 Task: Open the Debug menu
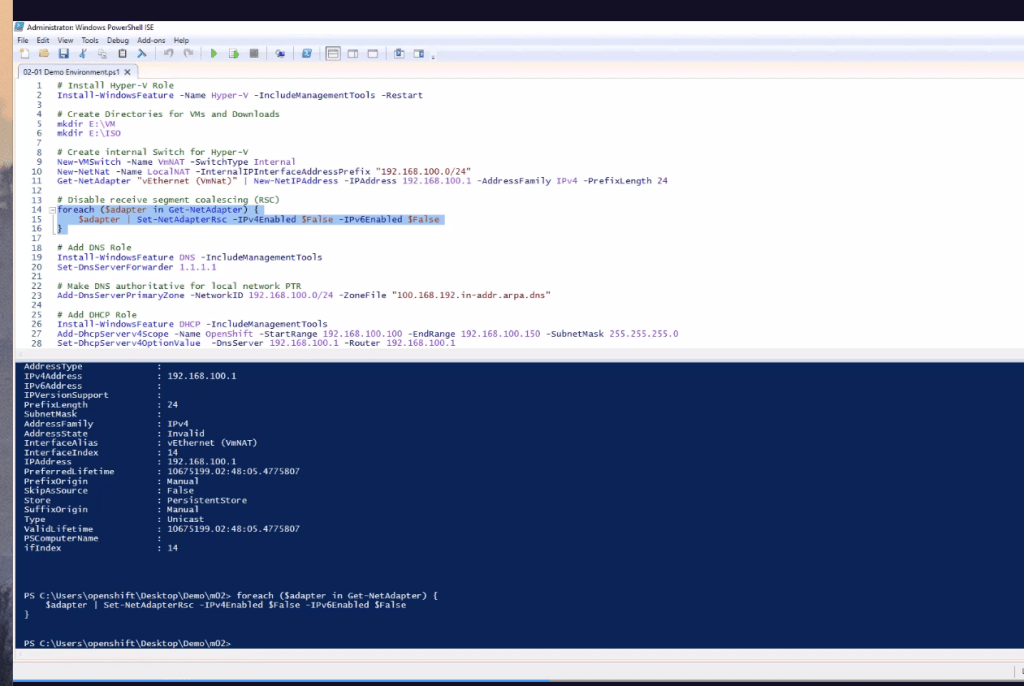118,41
